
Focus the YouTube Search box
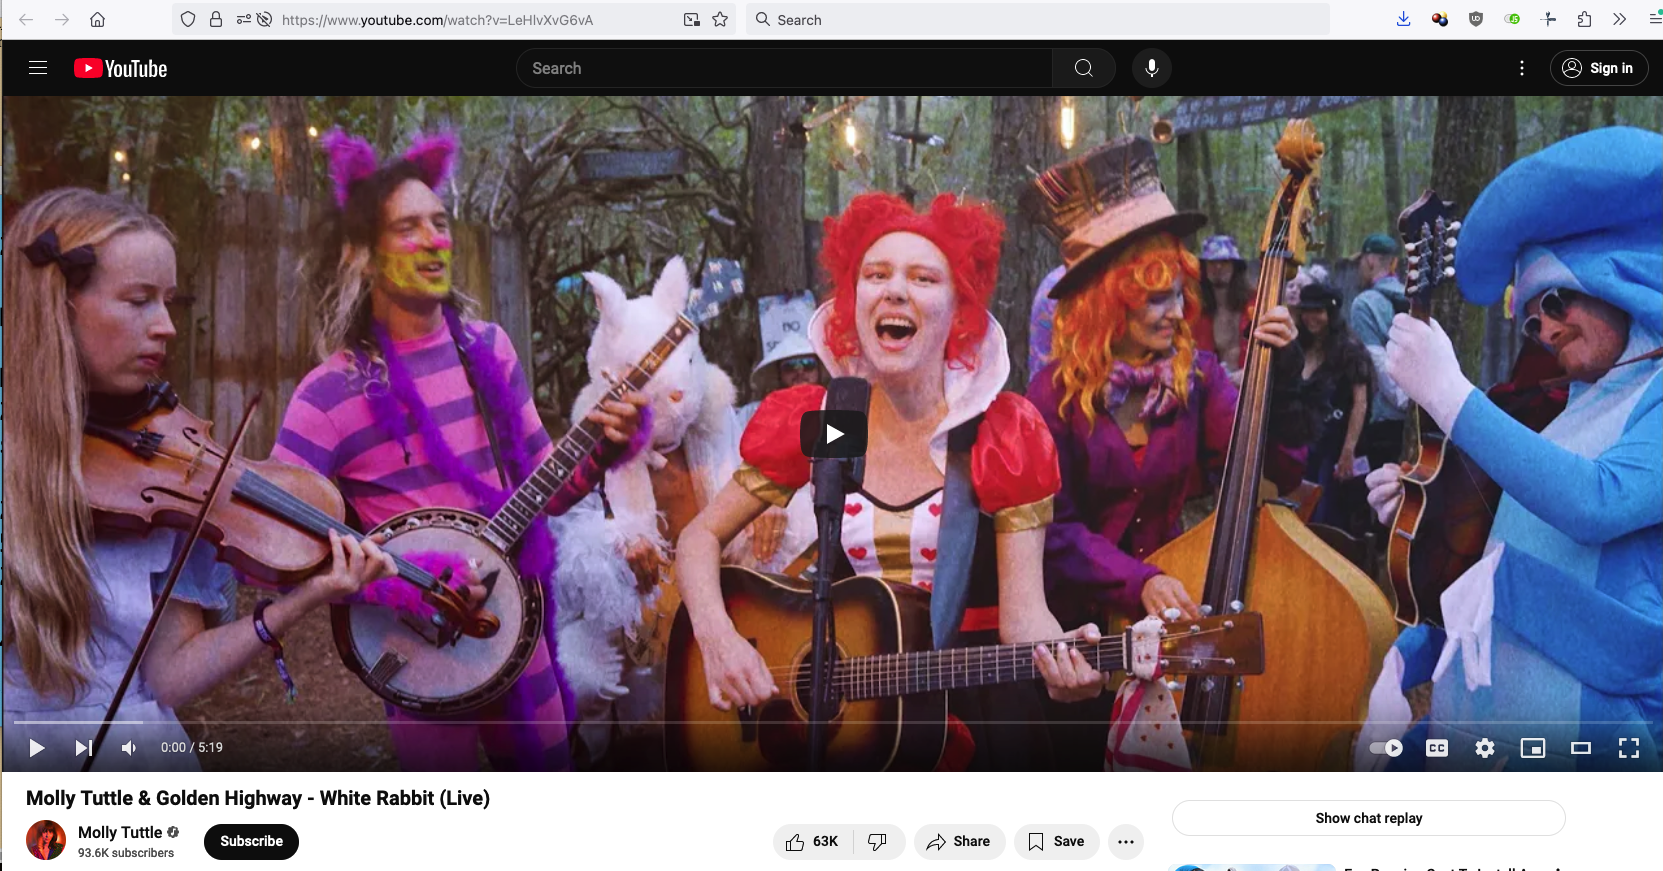tap(784, 68)
